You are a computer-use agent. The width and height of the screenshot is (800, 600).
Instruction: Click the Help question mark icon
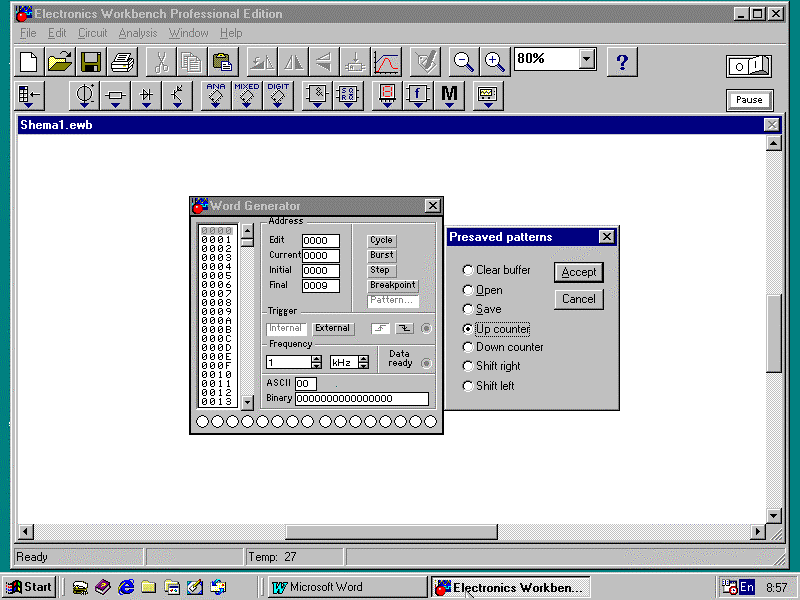coord(622,62)
